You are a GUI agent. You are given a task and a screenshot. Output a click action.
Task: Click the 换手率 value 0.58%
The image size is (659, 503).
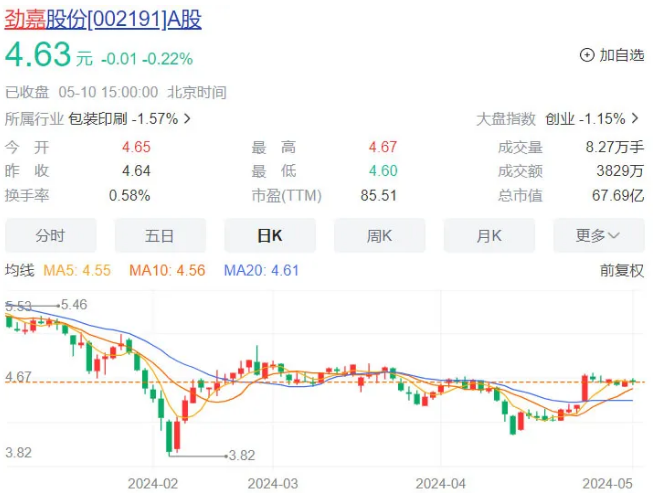click(129, 195)
